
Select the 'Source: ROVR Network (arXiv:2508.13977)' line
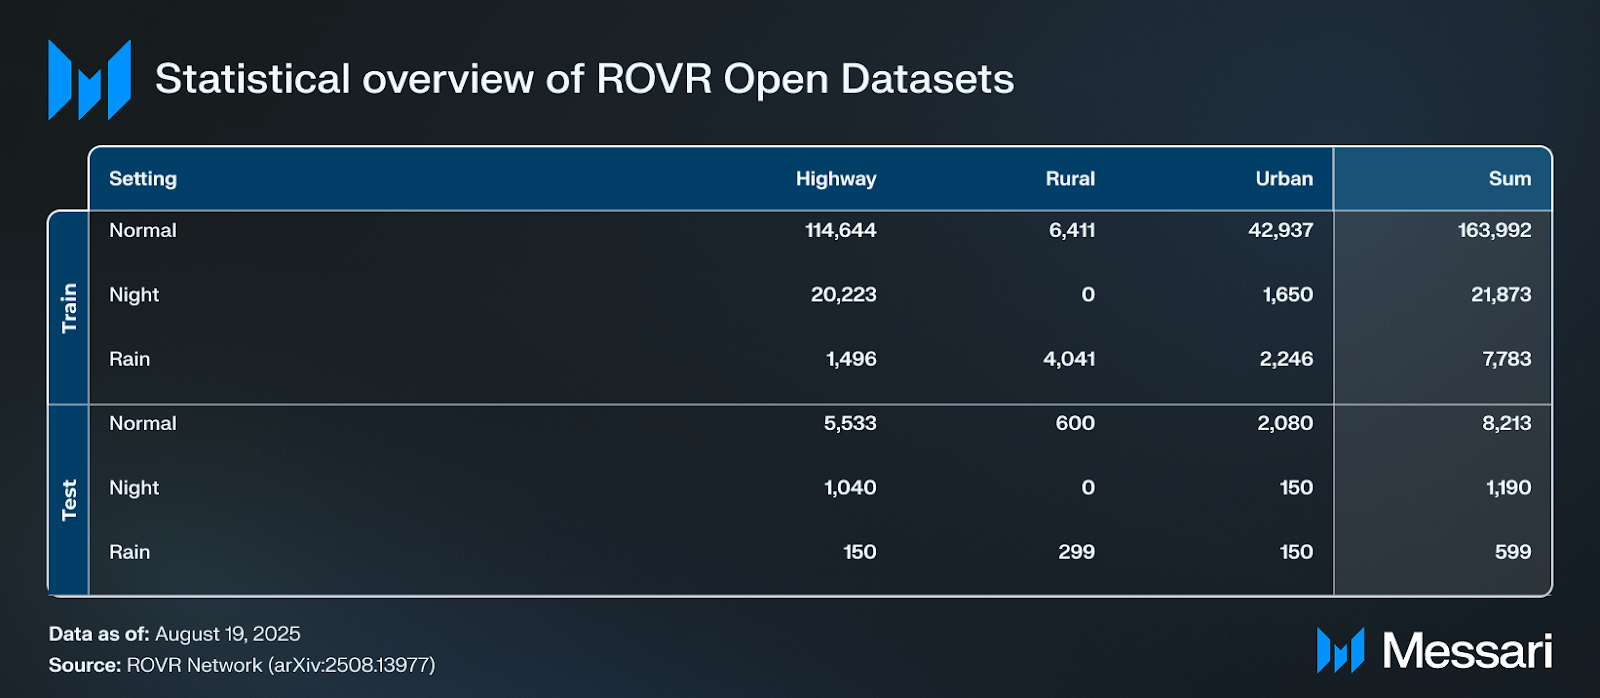[242, 665]
